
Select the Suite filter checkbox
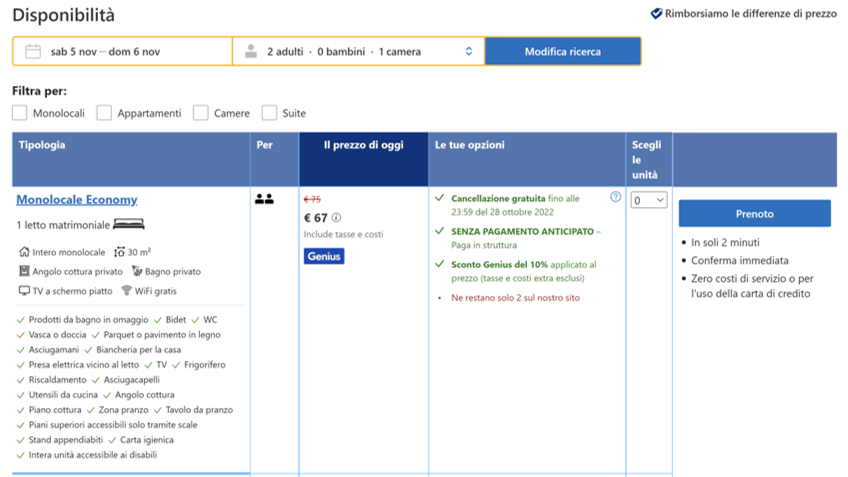click(269, 113)
